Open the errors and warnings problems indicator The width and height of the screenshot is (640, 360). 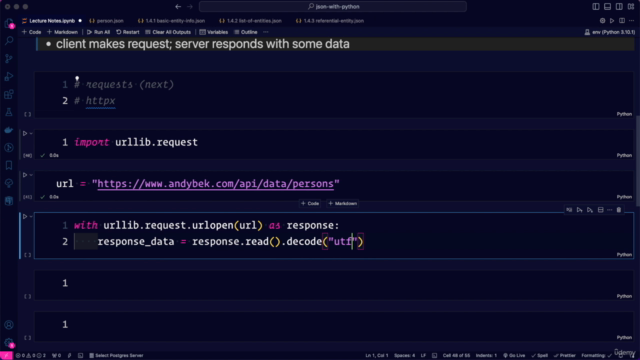31,356
